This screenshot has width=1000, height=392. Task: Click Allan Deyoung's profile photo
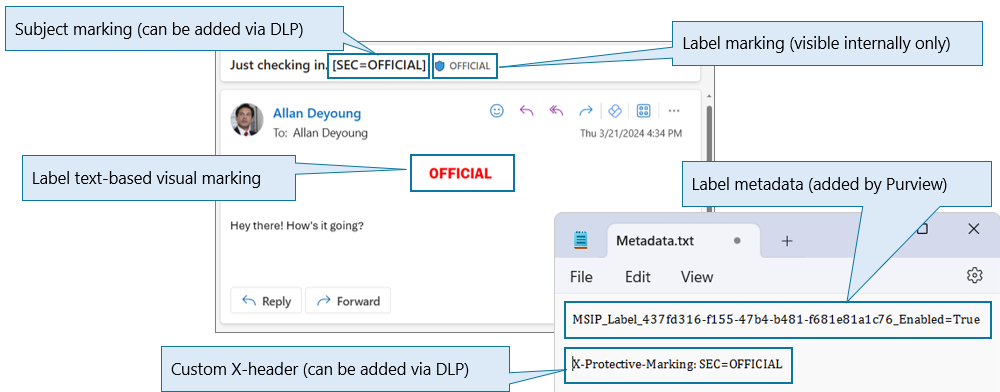(247, 119)
